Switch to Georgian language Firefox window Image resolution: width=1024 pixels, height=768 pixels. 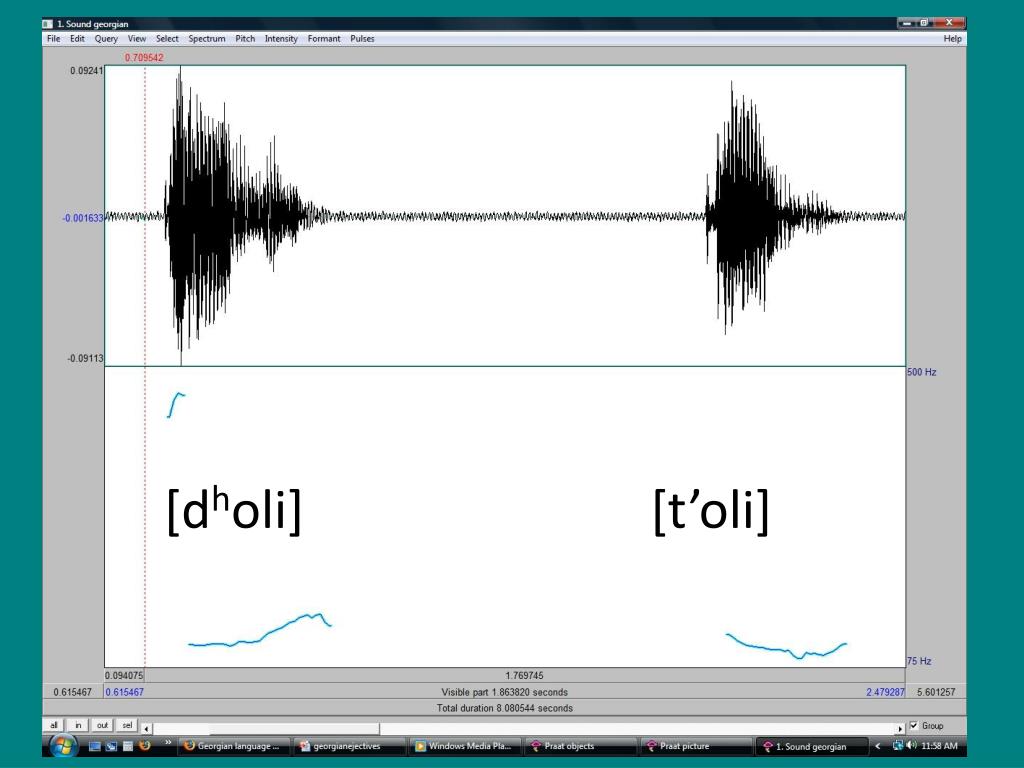[x=234, y=746]
